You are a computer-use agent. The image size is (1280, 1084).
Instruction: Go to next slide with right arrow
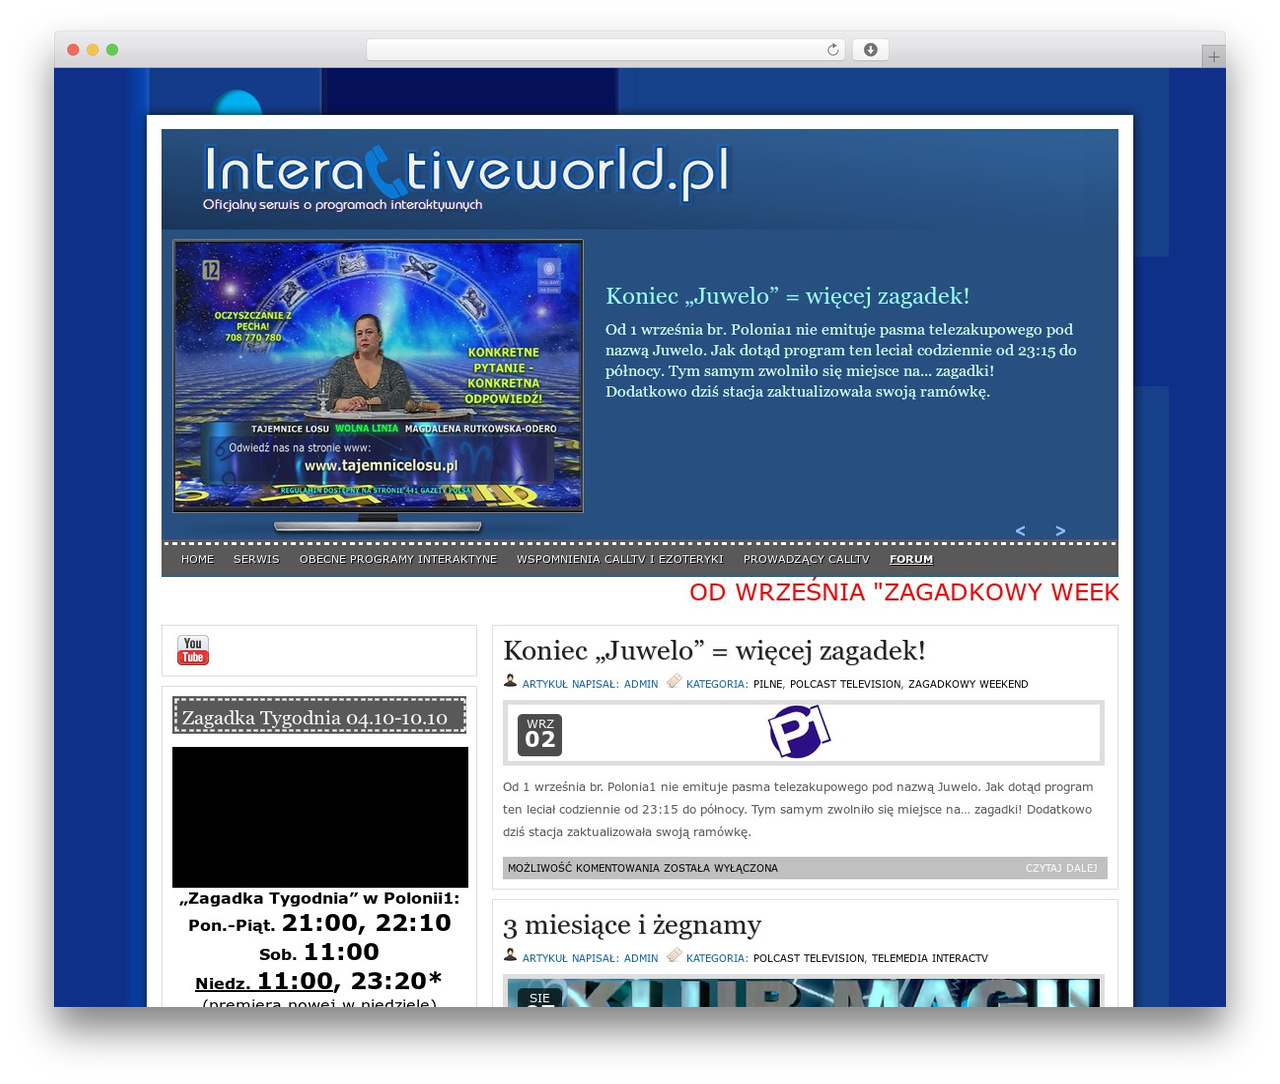(1060, 531)
